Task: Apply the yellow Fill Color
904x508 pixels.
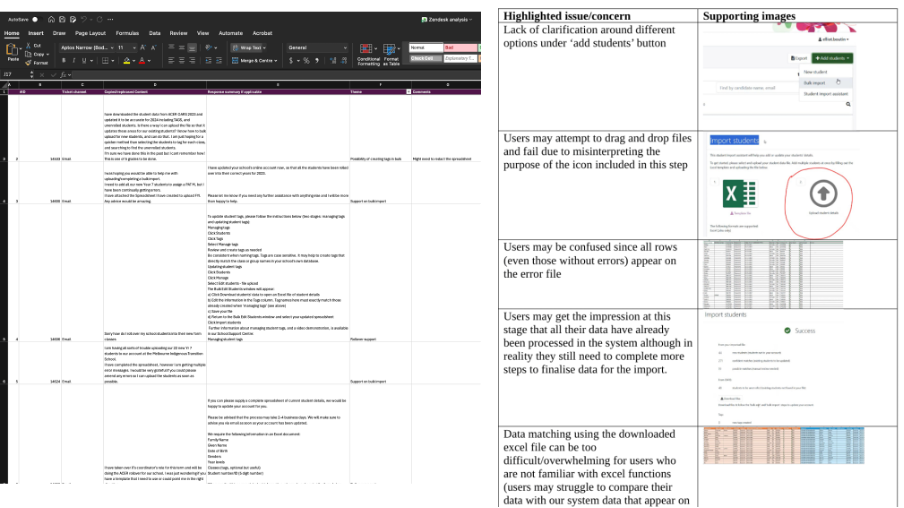Action: [127, 61]
